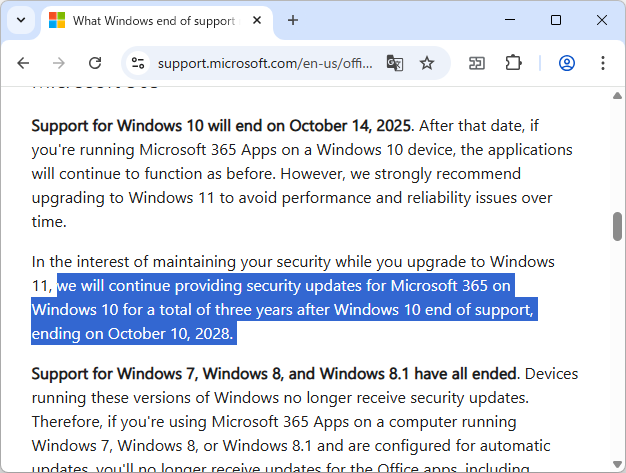The height and width of the screenshot is (473, 626).
Task: Open the Extensions puzzle icon
Action: point(513,63)
